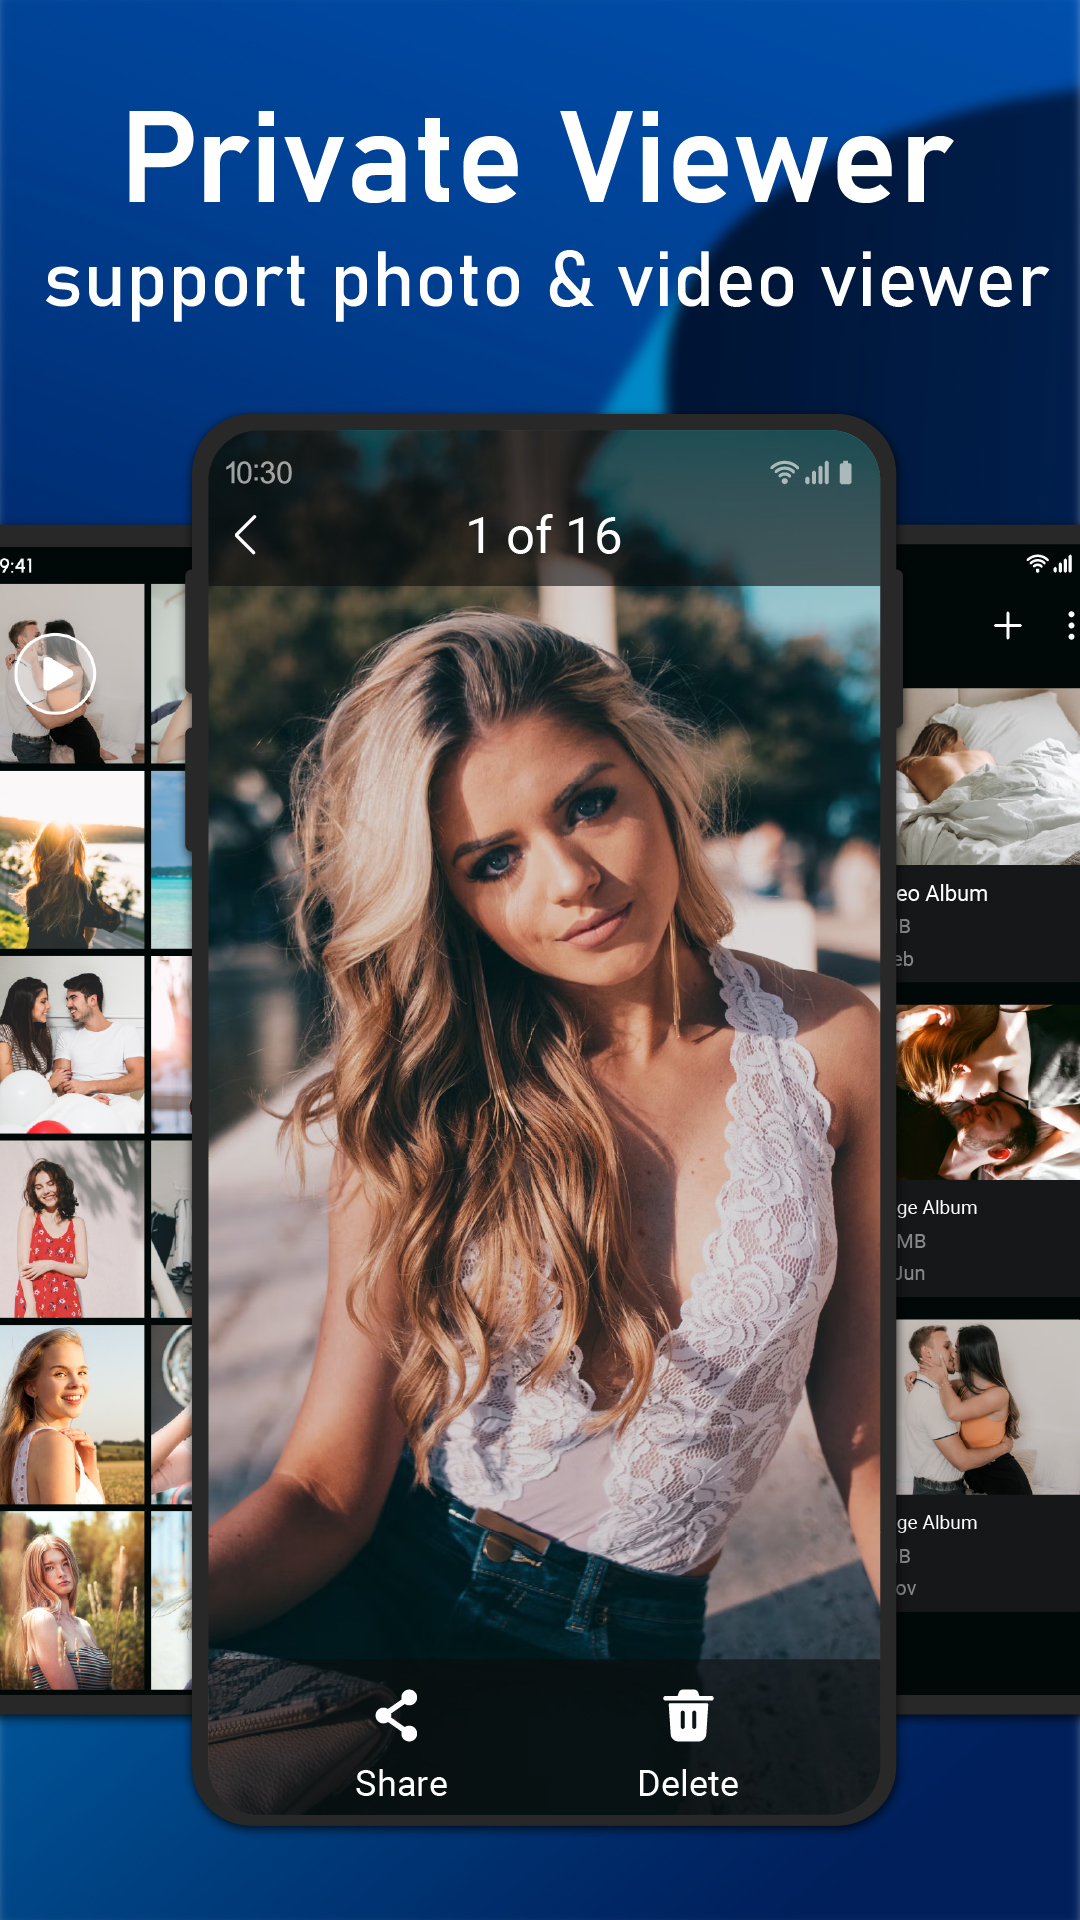Tap the album label above the "ov" date line
The width and height of the screenshot is (1080, 1920).
tap(937, 1523)
